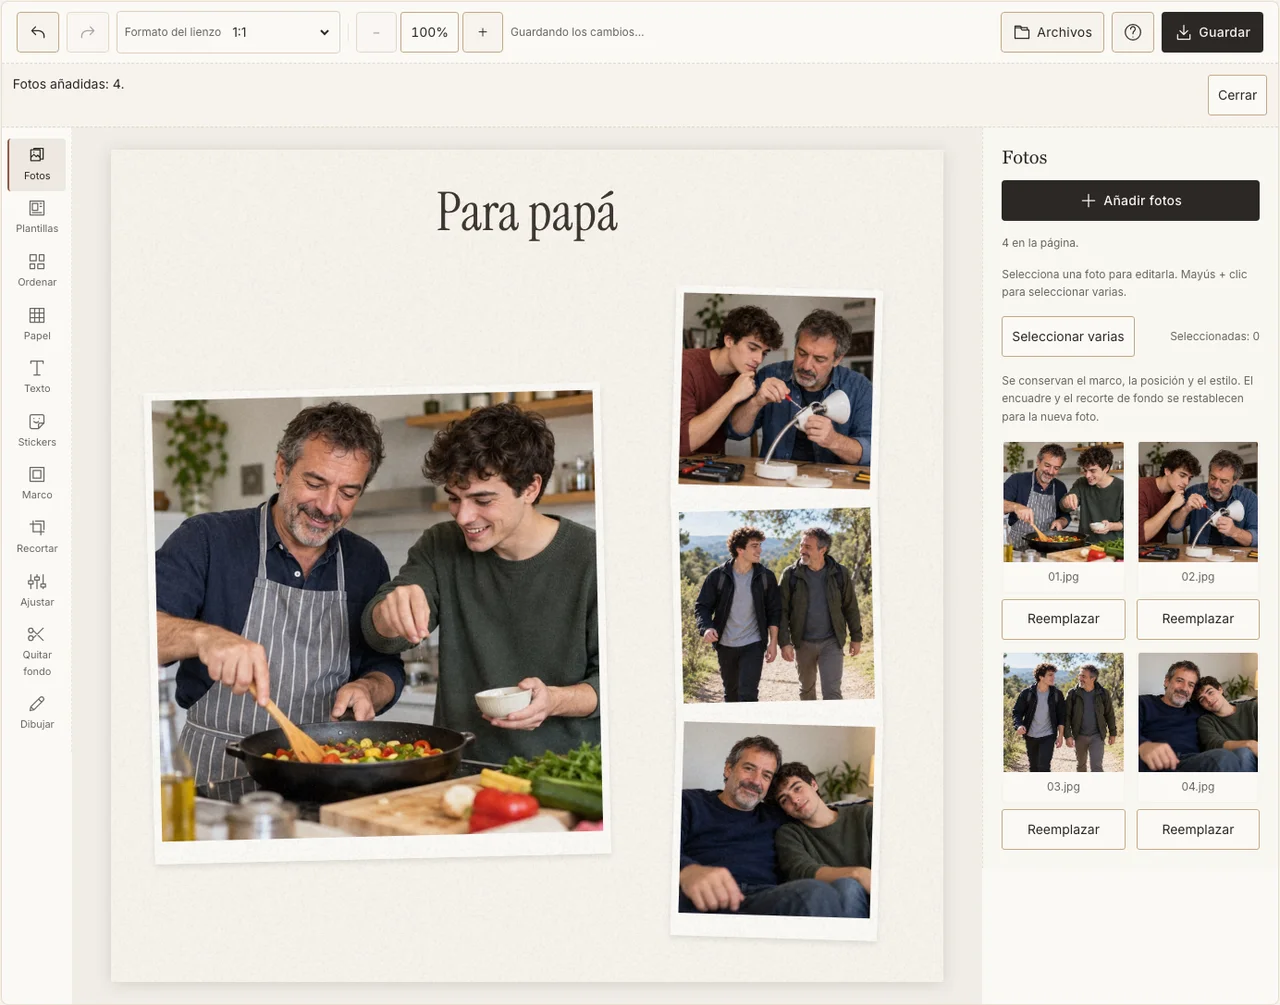Screen dimensions: 1280x1005
Task: Click Reemplazar under 04.jpg
Action: click(x=1198, y=829)
